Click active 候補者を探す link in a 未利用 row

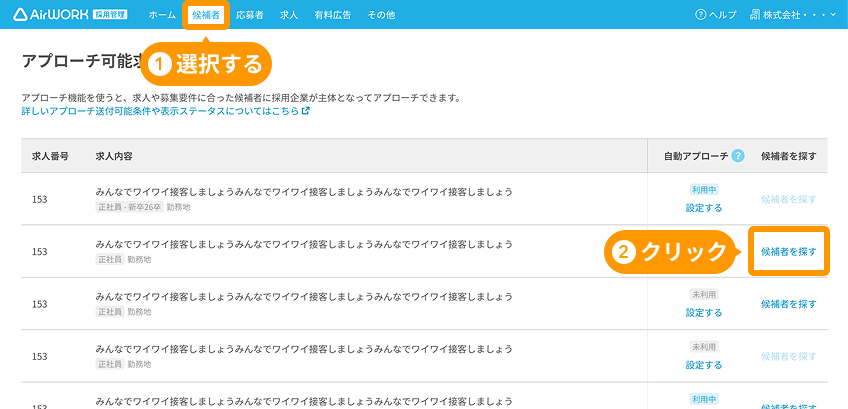789,304
